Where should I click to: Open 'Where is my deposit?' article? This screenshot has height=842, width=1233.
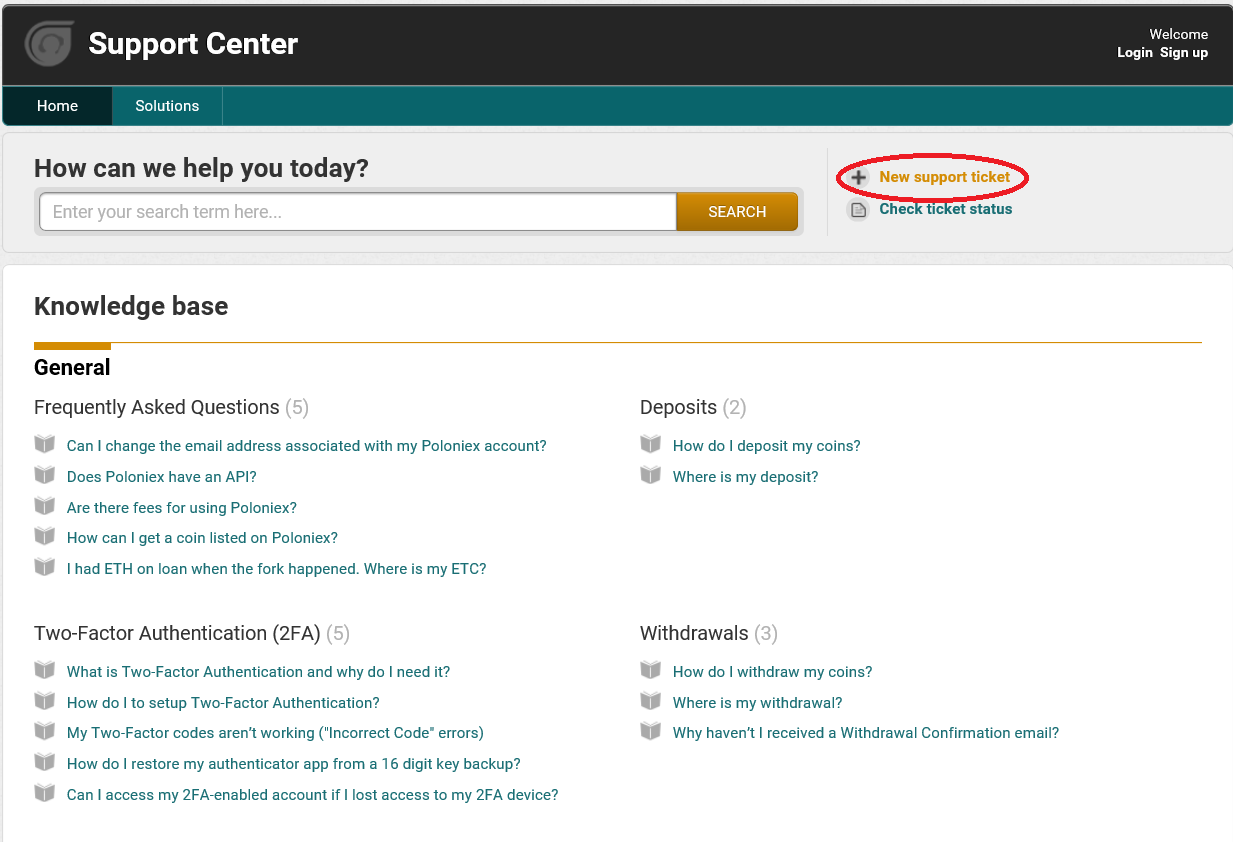click(x=745, y=477)
